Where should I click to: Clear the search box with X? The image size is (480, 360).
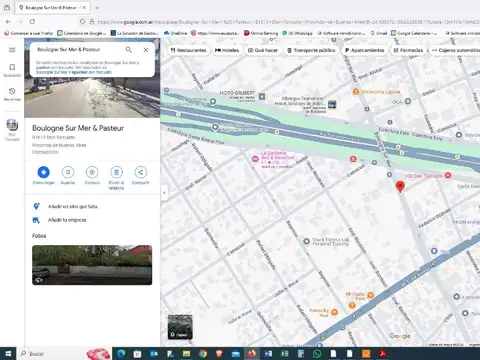tap(146, 50)
